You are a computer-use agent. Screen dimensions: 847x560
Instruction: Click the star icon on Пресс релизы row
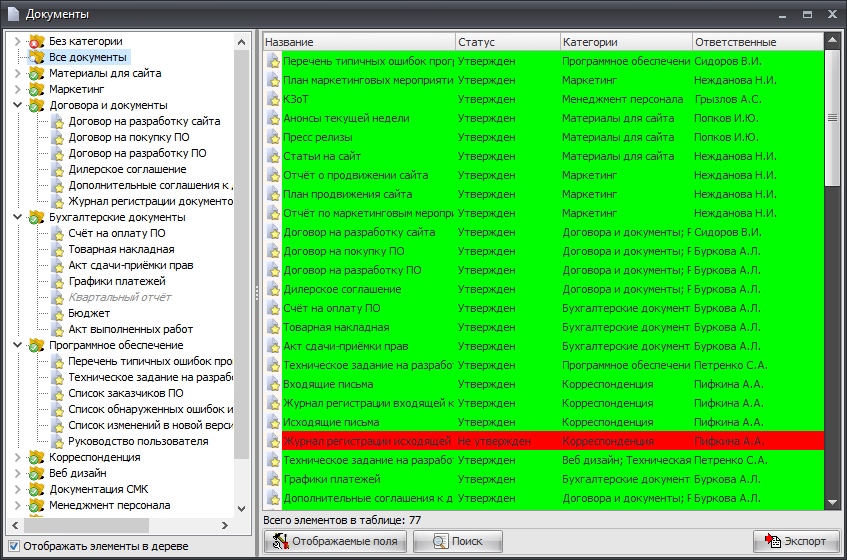coord(273,137)
